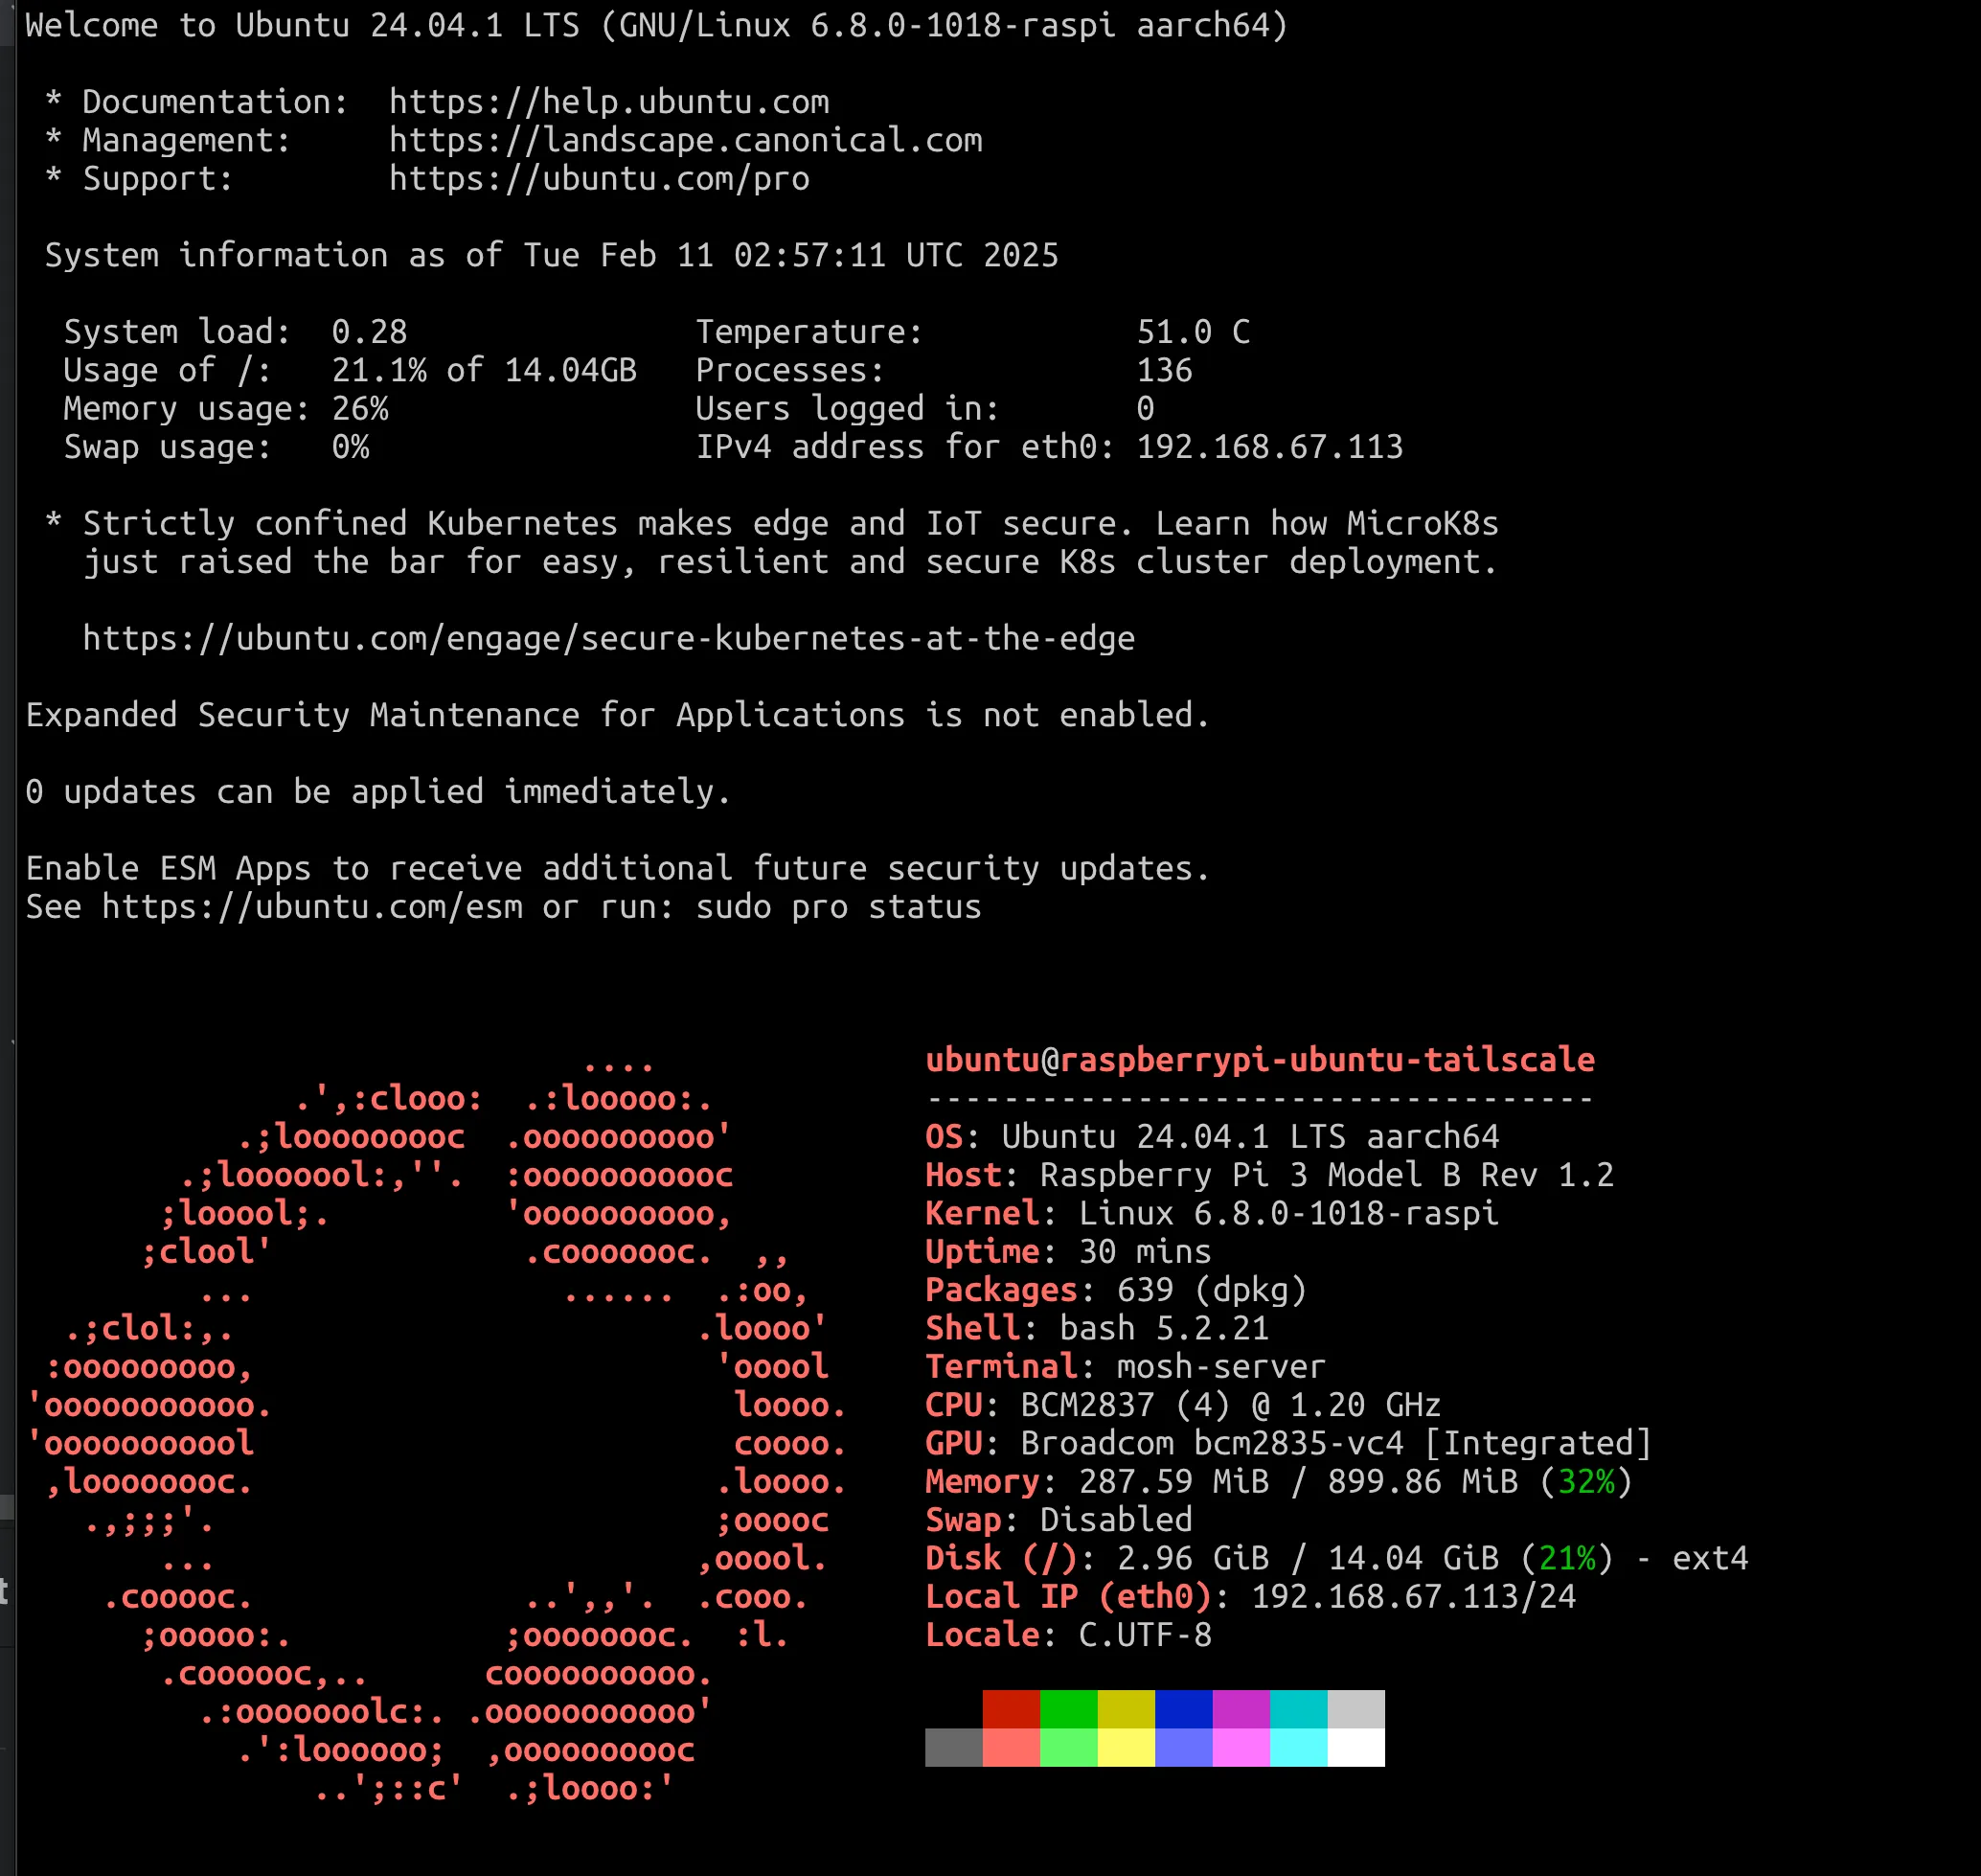
Task: Select the yellow swatch in the color palette
Action: (1126, 1710)
